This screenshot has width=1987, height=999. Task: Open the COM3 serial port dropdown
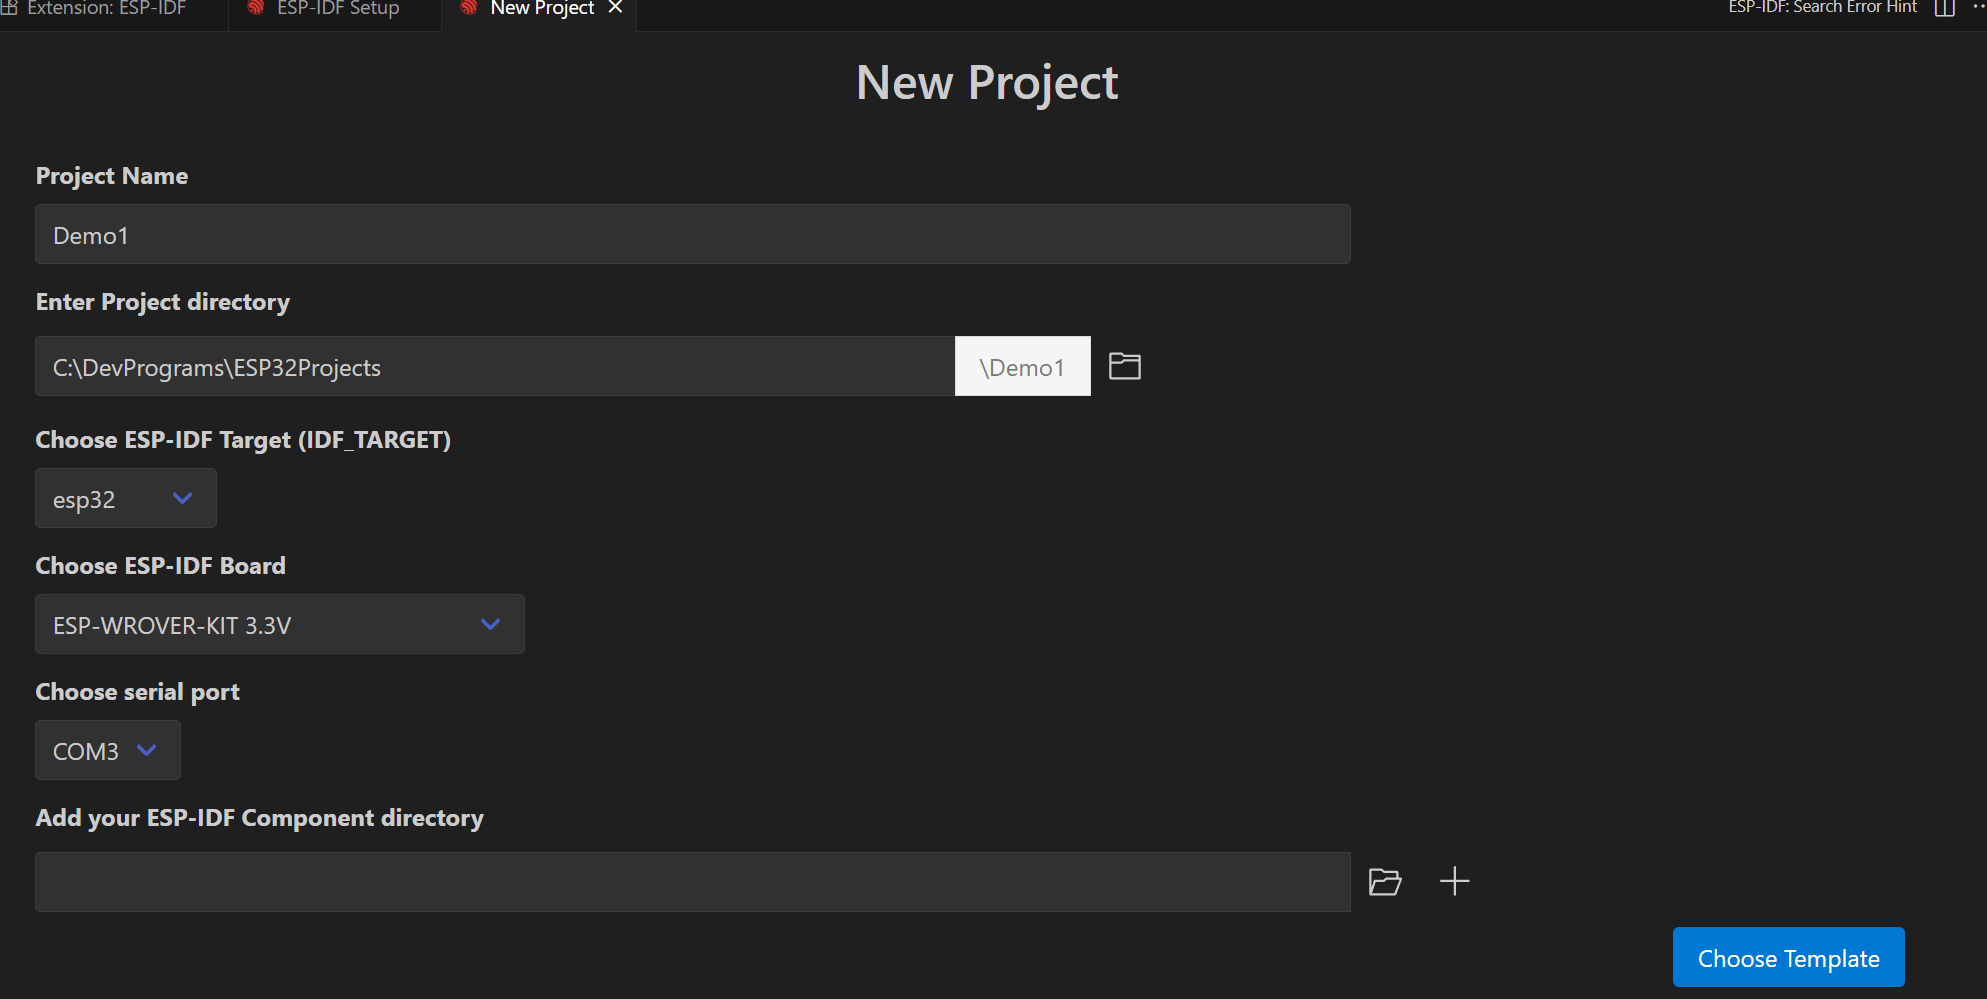coord(108,750)
